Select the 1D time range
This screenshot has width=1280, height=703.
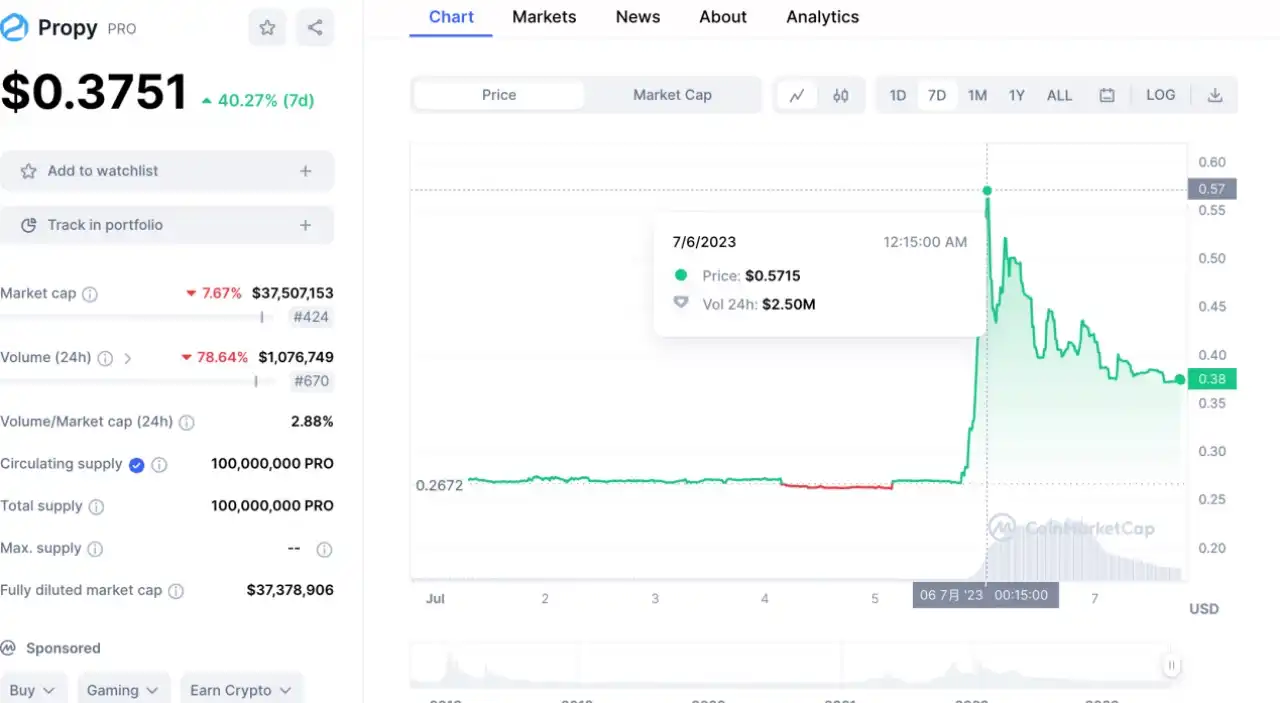[898, 96]
